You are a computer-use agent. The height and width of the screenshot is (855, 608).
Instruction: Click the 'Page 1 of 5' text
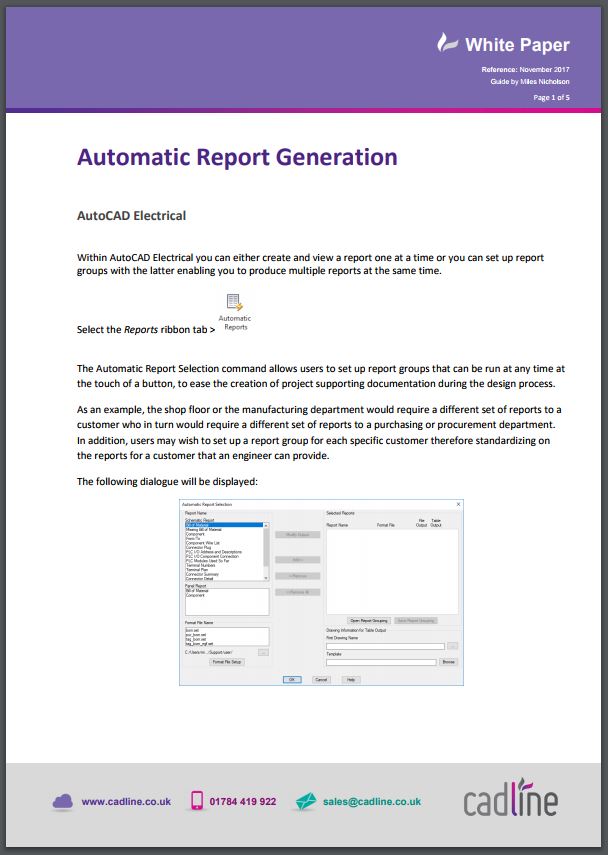pyautogui.click(x=551, y=97)
